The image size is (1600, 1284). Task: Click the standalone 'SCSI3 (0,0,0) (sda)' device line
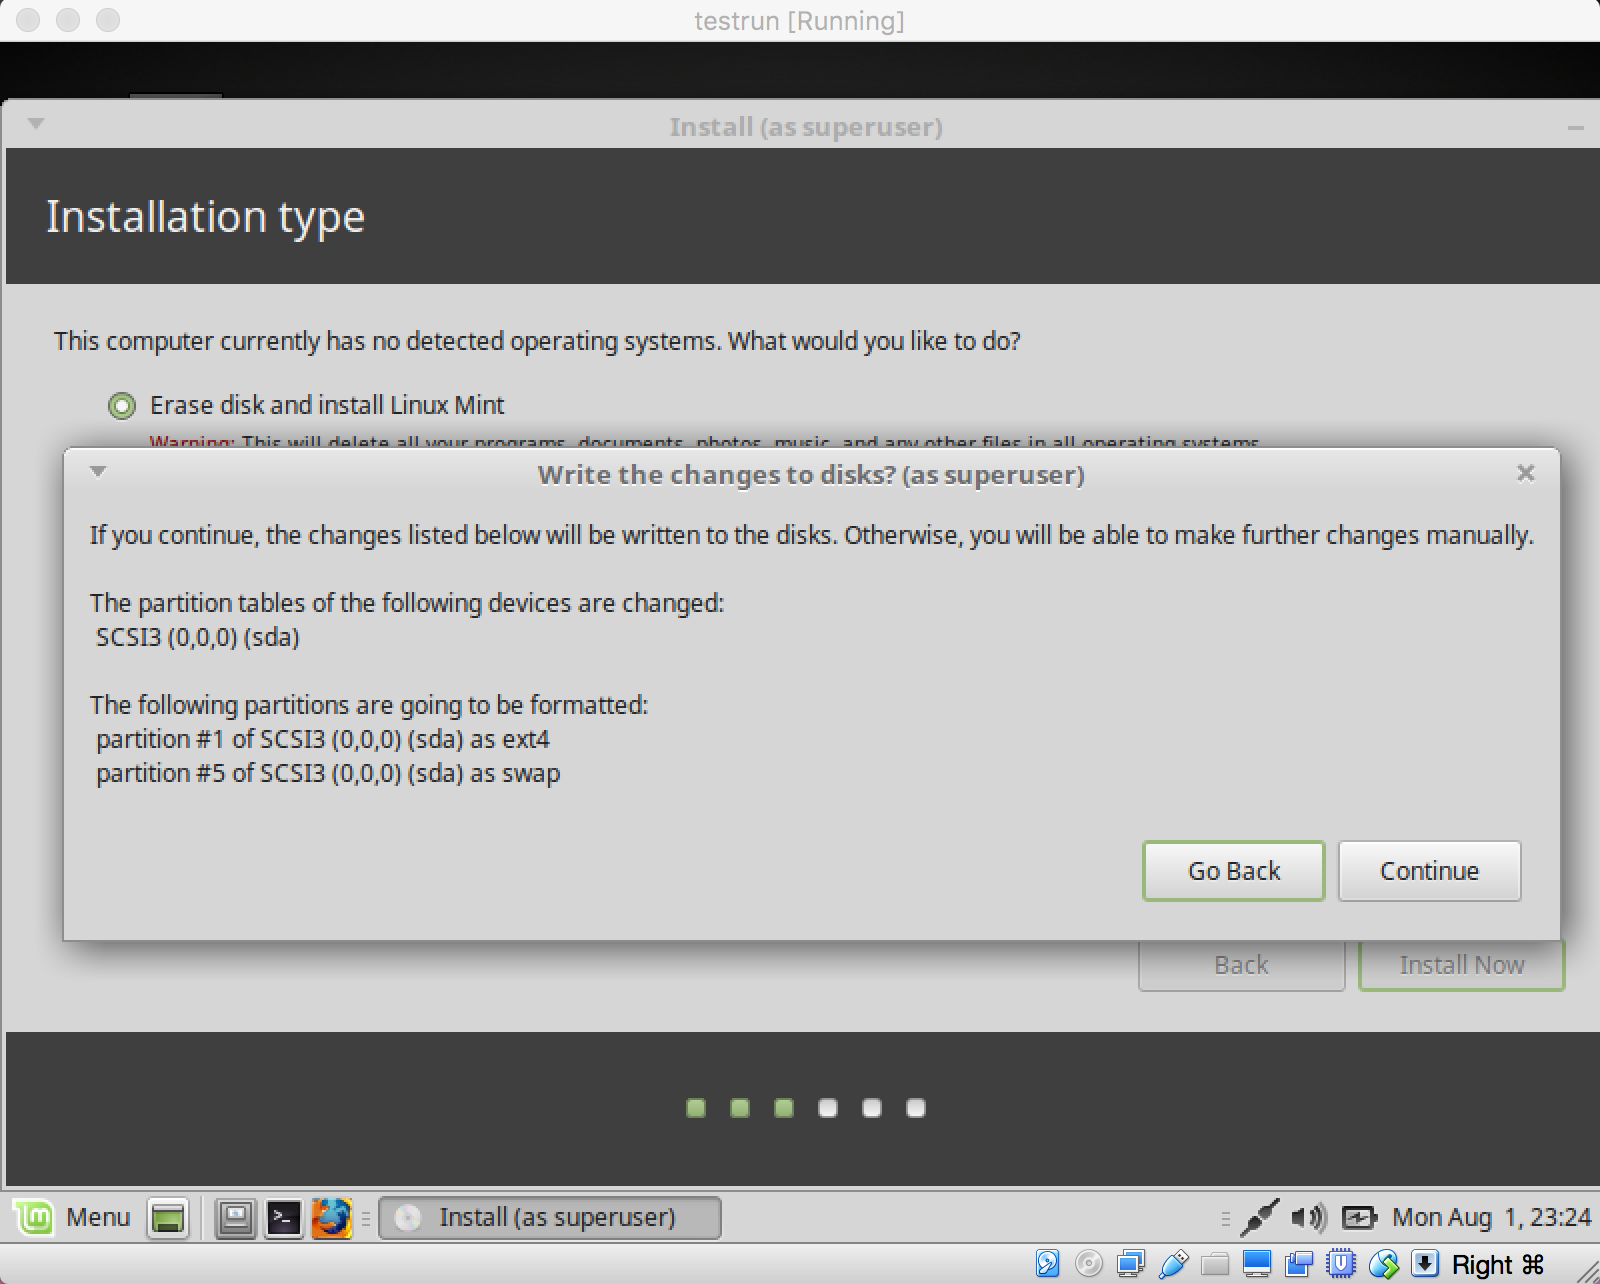point(198,638)
